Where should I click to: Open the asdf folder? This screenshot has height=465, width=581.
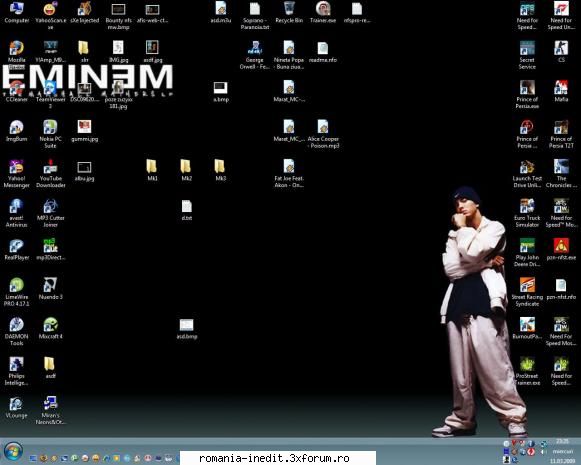(50, 368)
